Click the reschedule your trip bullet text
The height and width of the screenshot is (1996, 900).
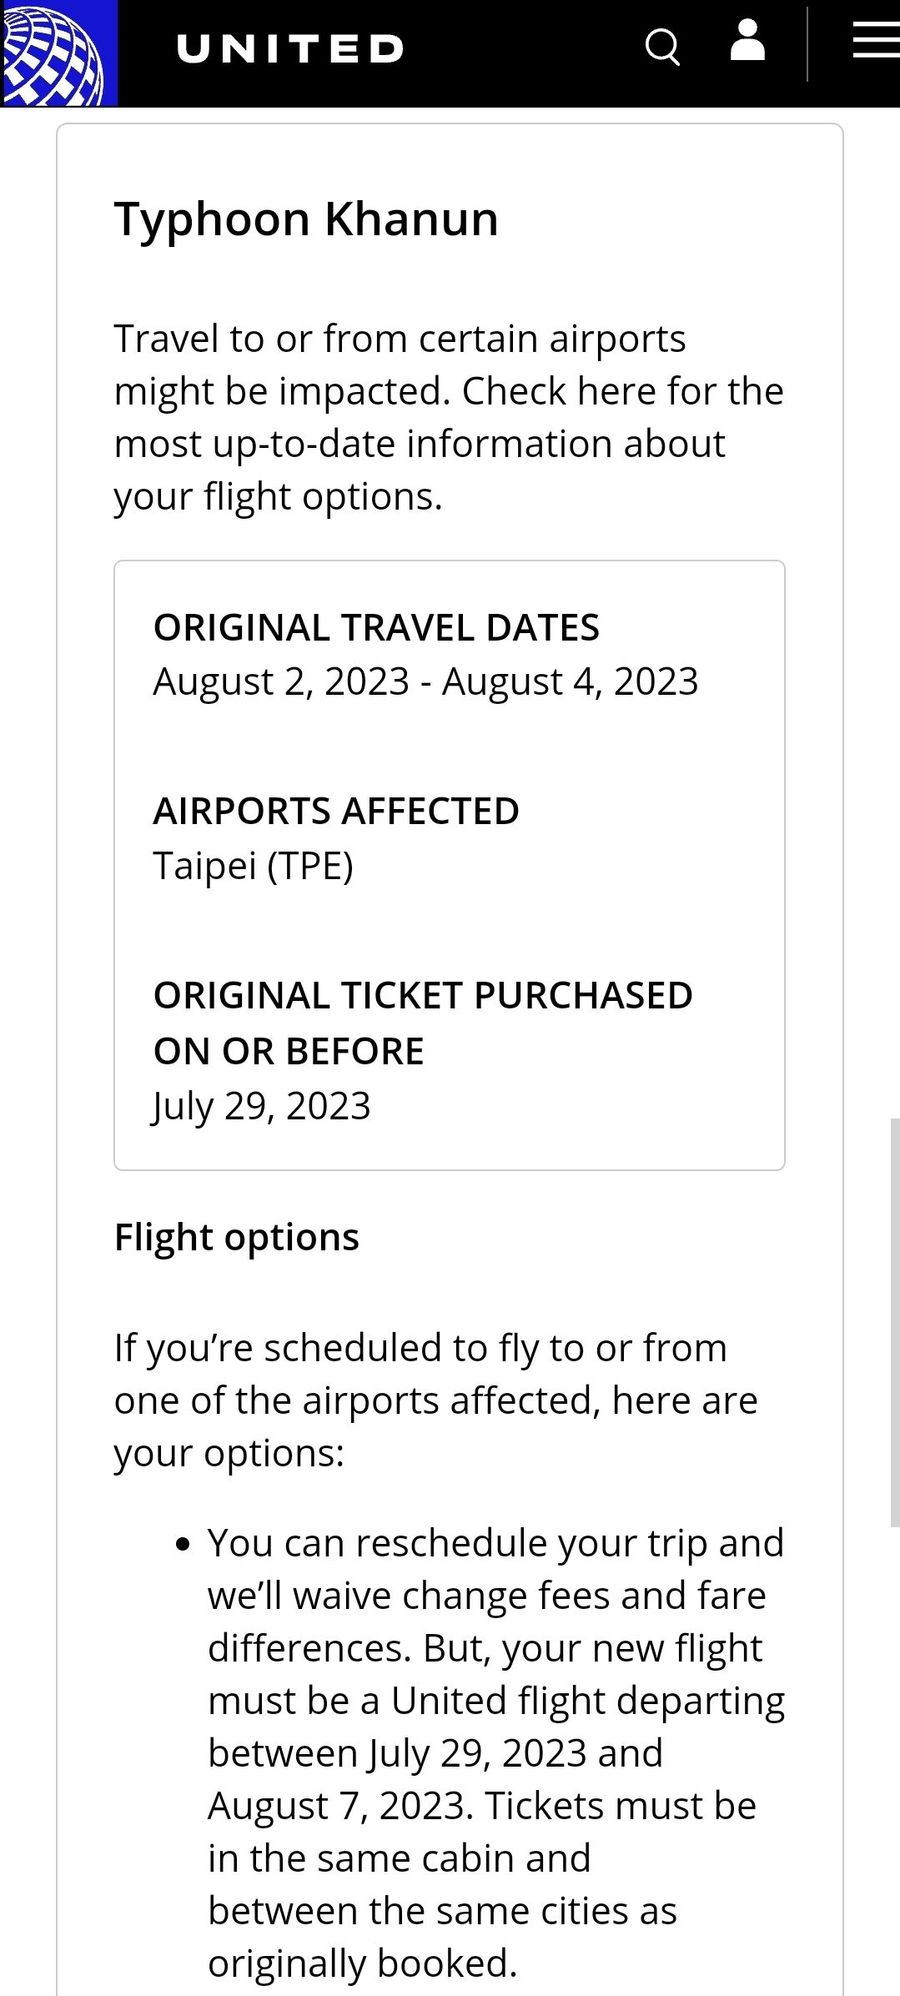point(496,1753)
